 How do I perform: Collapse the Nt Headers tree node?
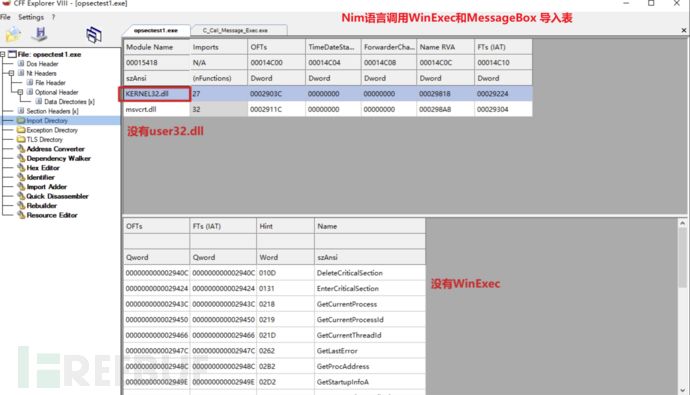tap(11, 73)
